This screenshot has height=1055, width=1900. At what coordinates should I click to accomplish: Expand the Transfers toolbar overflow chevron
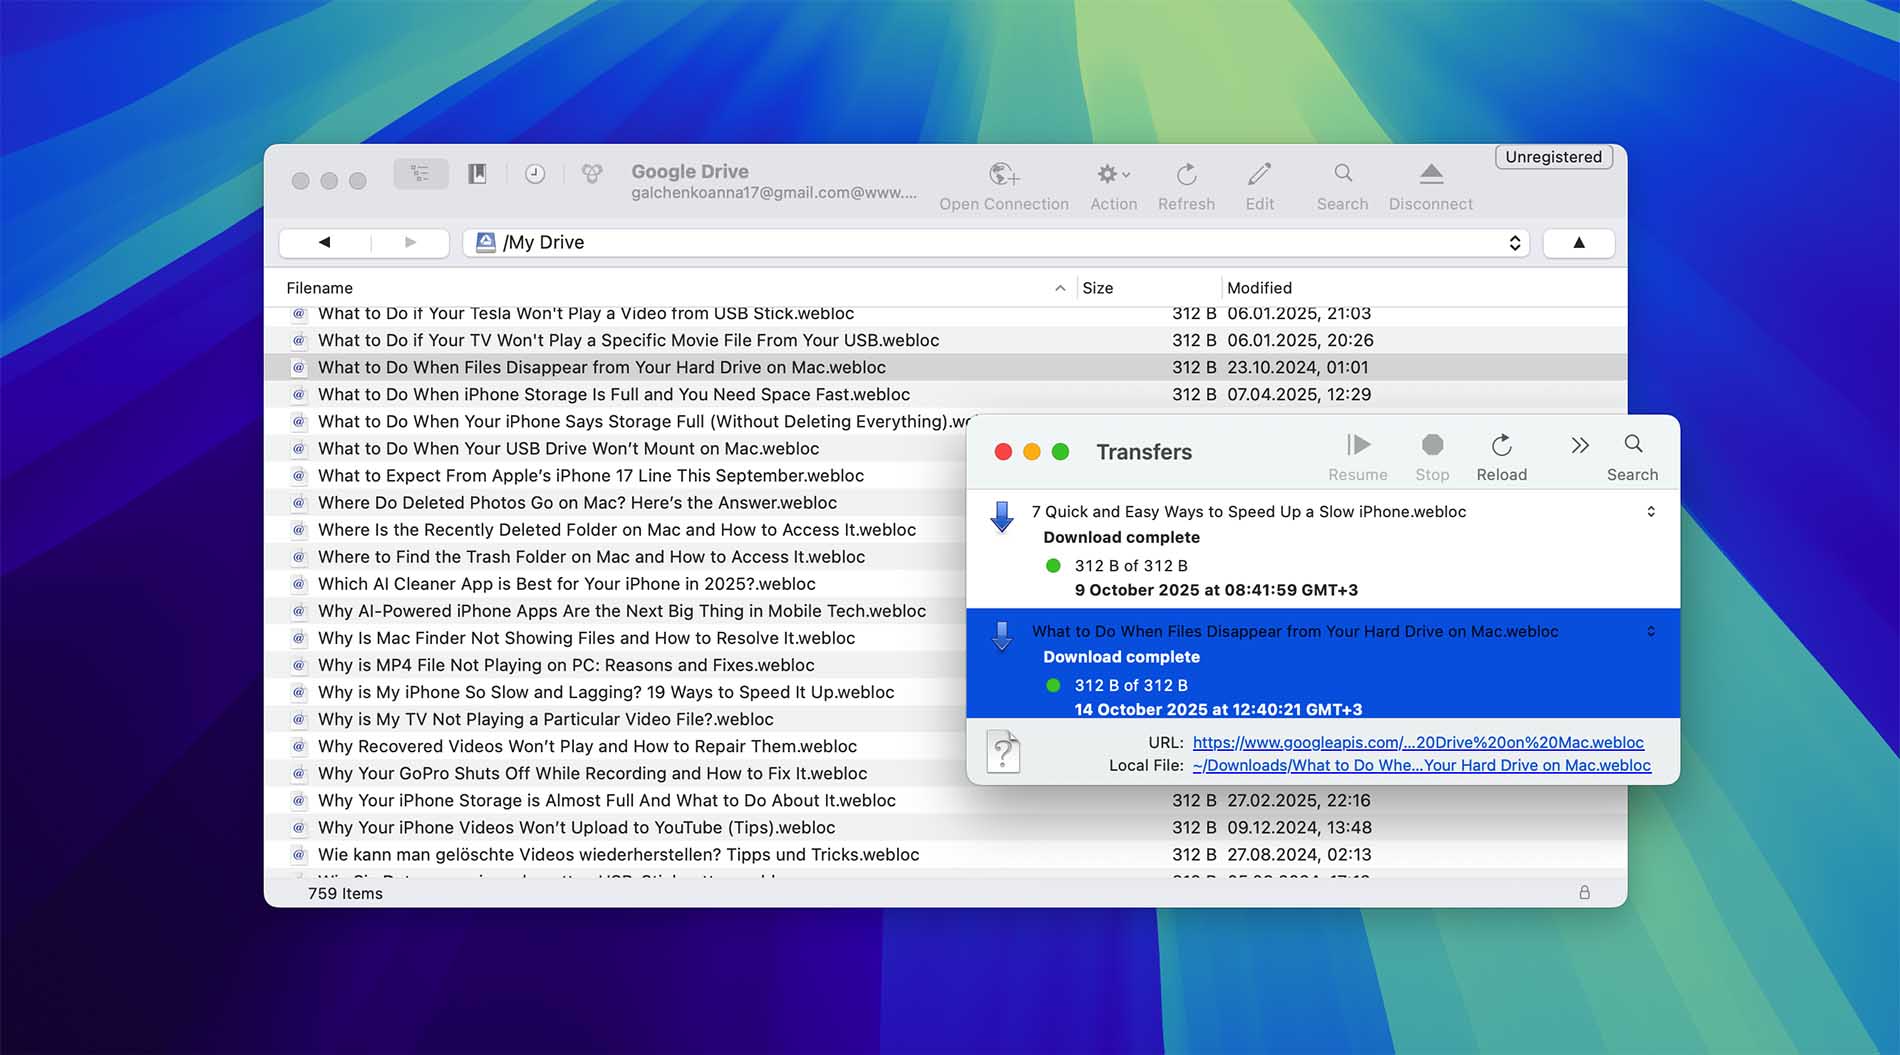(x=1579, y=446)
